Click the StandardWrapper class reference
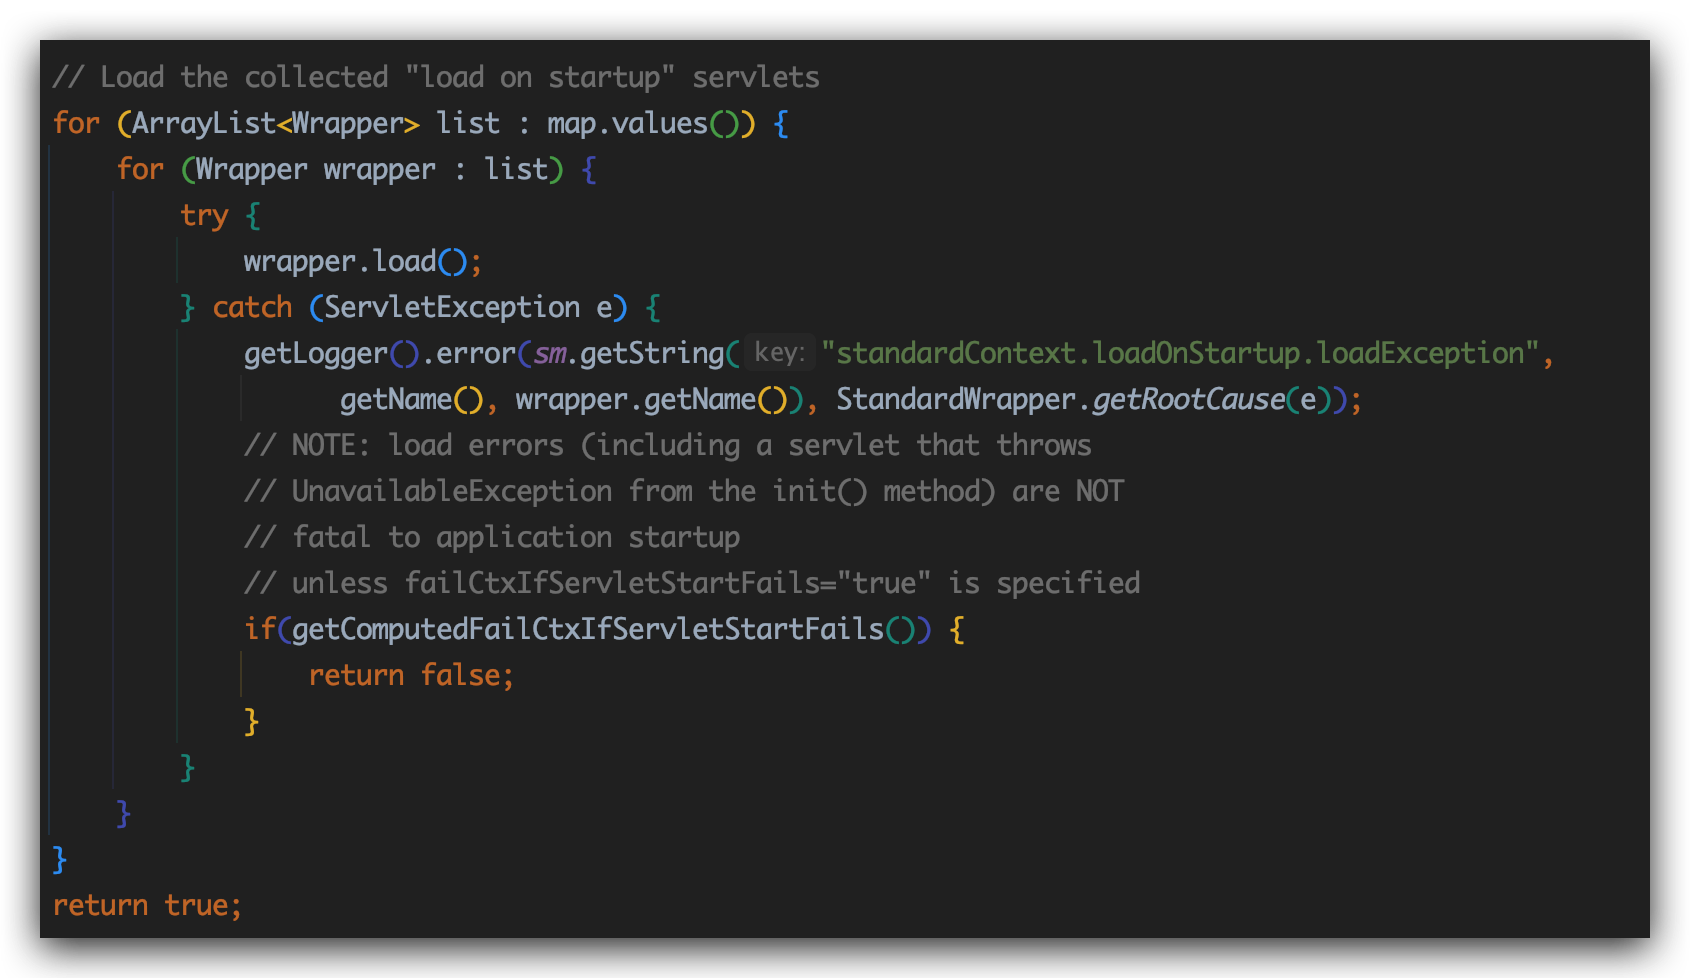The height and width of the screenshot is (978, 1690). [x=955, y=399]
